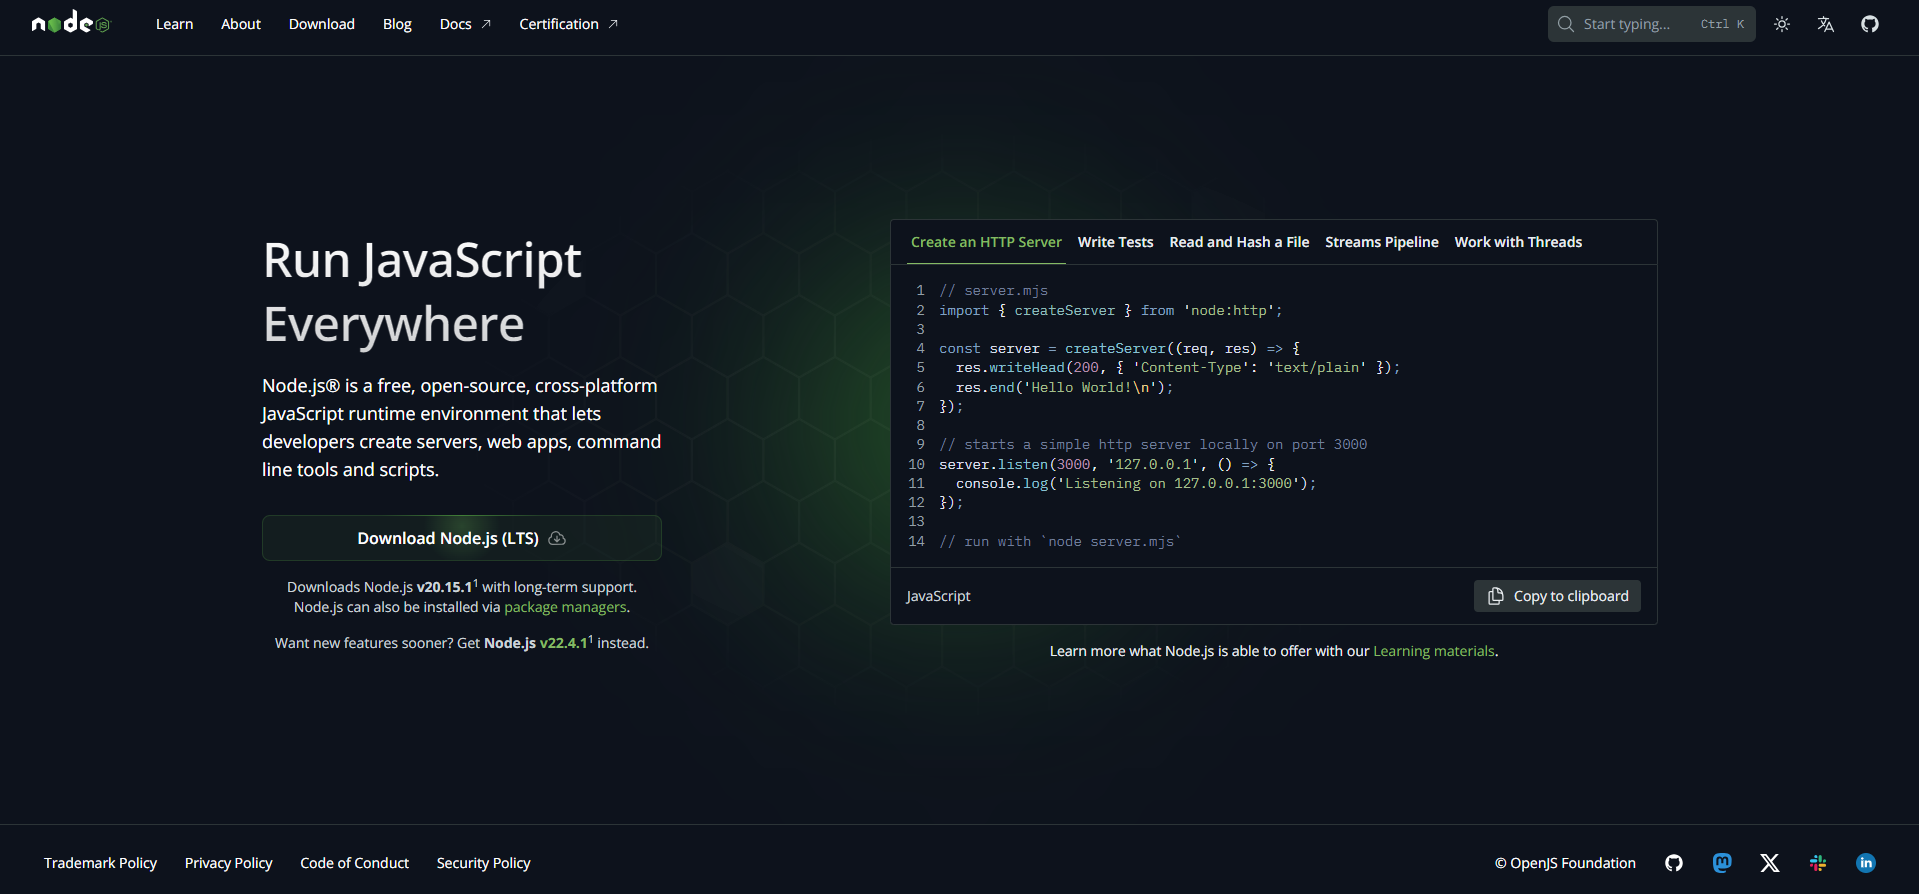Click the '// run with node server.mjs' comment
Image resolution: width=1919 pixels, height=894 pixels.
coord(1060,541)
